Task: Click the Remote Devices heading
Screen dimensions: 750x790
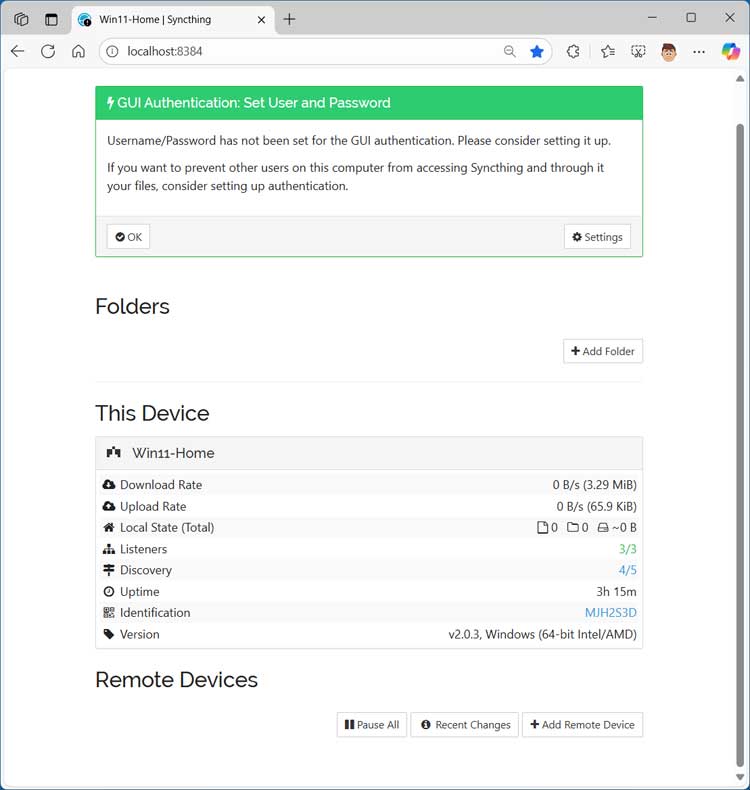Action: click(x=176, y=680)
